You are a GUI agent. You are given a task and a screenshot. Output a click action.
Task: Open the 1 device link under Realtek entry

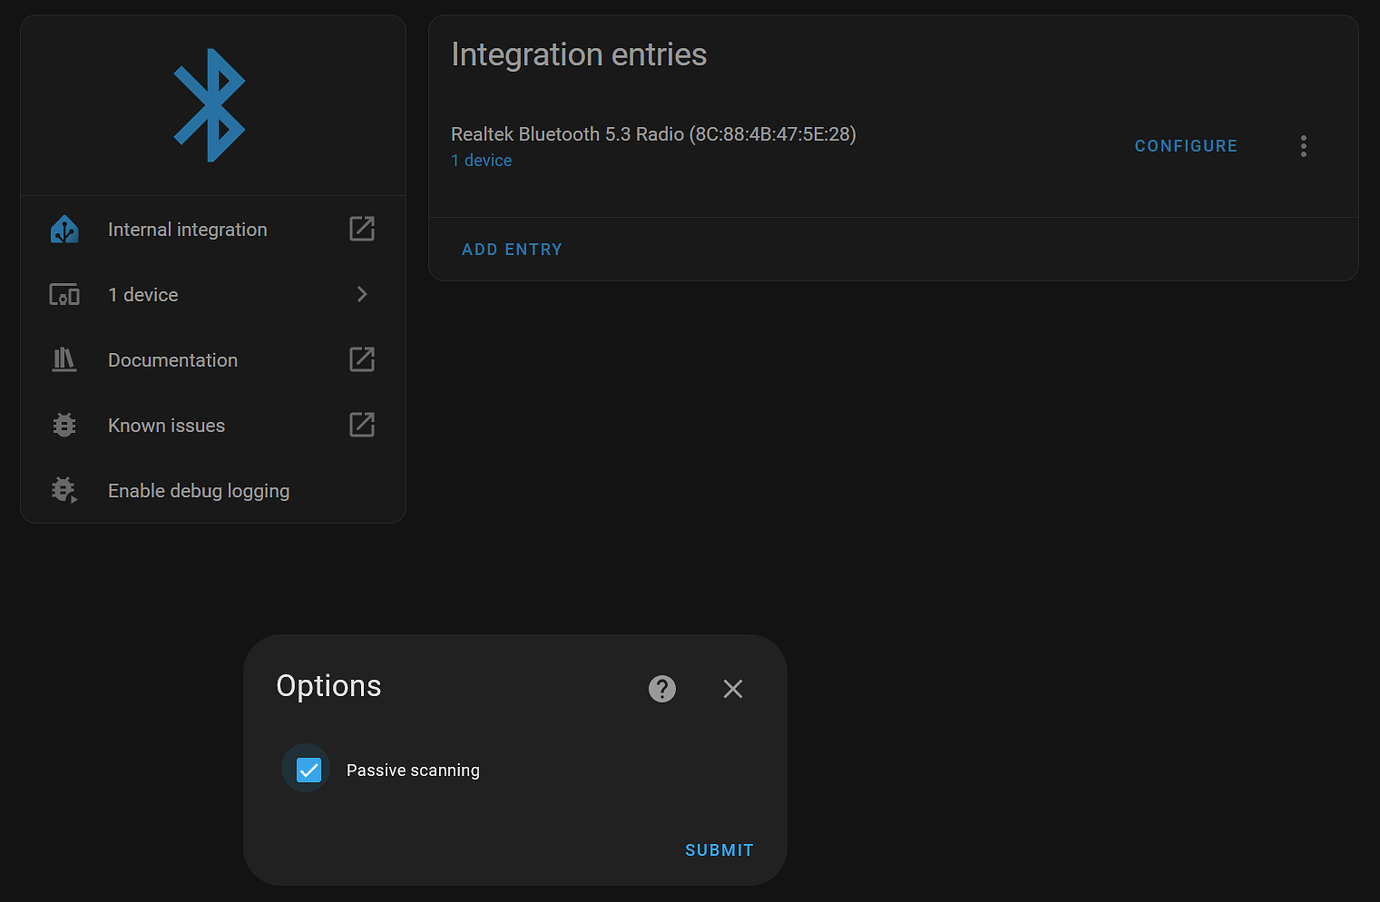481,160
